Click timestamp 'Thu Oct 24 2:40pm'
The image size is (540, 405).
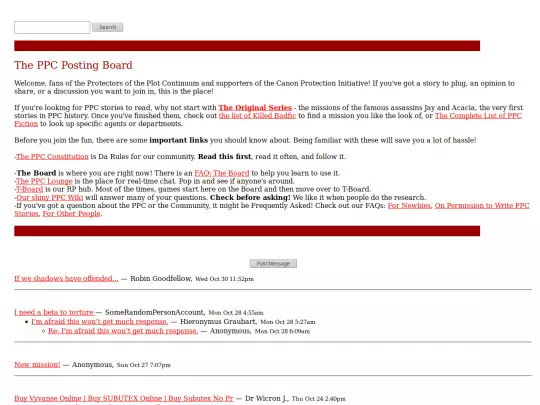point(319,399)
